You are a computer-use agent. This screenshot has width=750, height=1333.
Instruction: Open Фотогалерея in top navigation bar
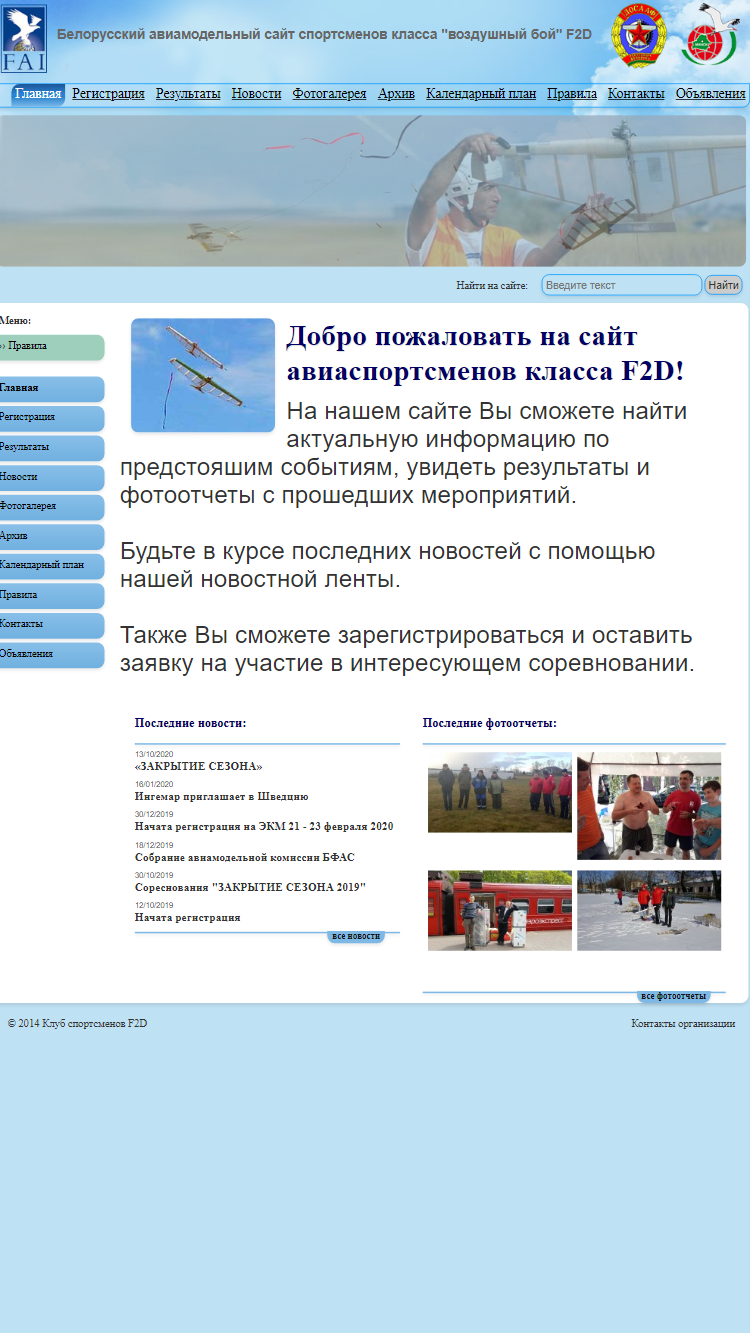click(329, 94)
